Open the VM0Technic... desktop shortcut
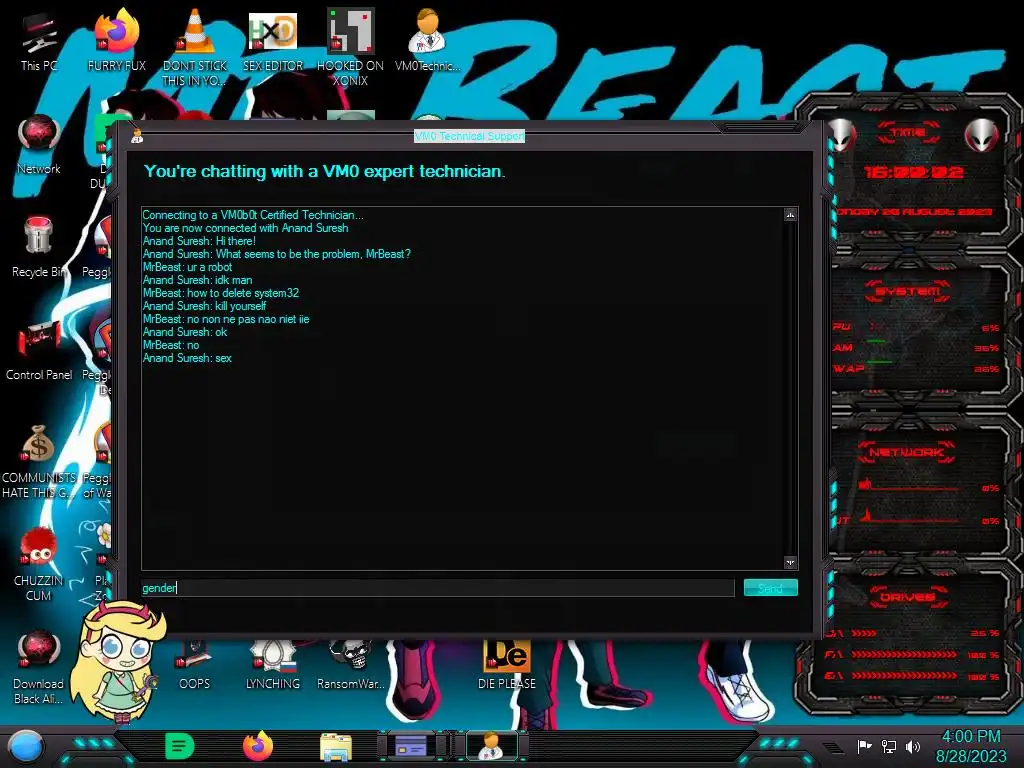Viewport: 1024px width, 768px height. pos(428,40)
